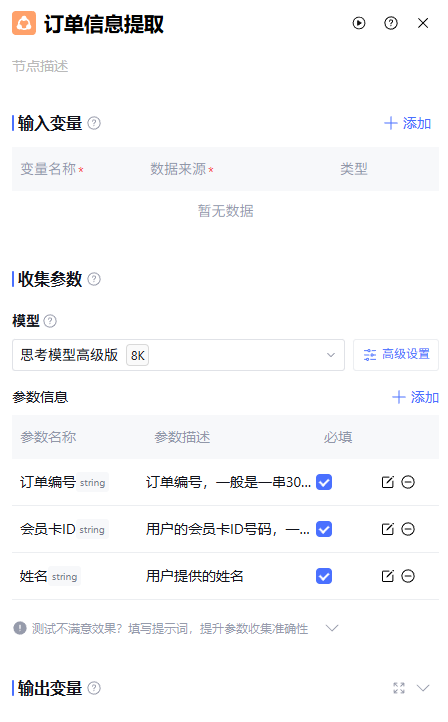Toggle required checkbox for 姓名
448x722 pixels.
[324, 576]
